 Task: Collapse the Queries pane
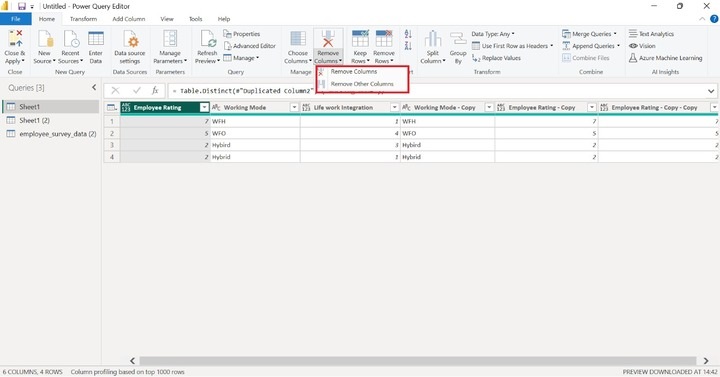(x=94, y=87)
